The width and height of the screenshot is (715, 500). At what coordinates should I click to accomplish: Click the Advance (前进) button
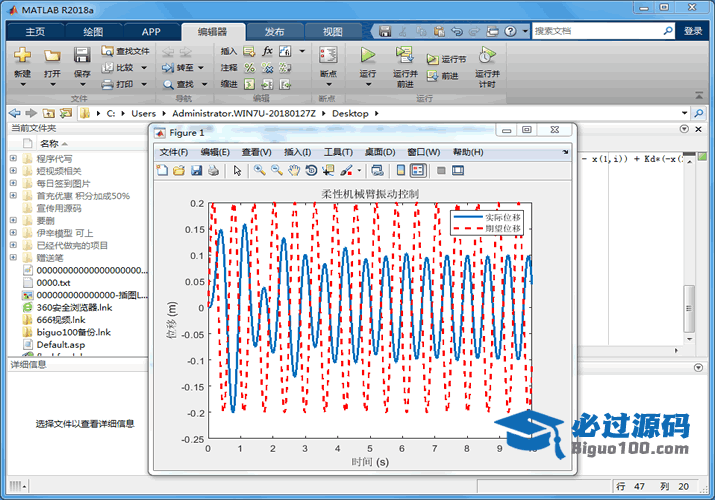pos(442,76)
